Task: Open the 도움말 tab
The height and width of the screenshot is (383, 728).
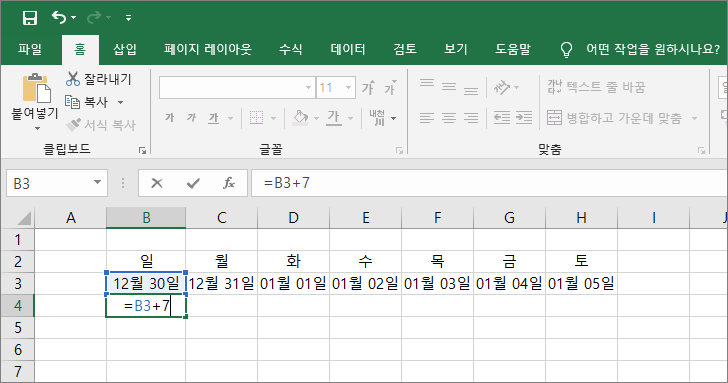Action: click(513, 49)
